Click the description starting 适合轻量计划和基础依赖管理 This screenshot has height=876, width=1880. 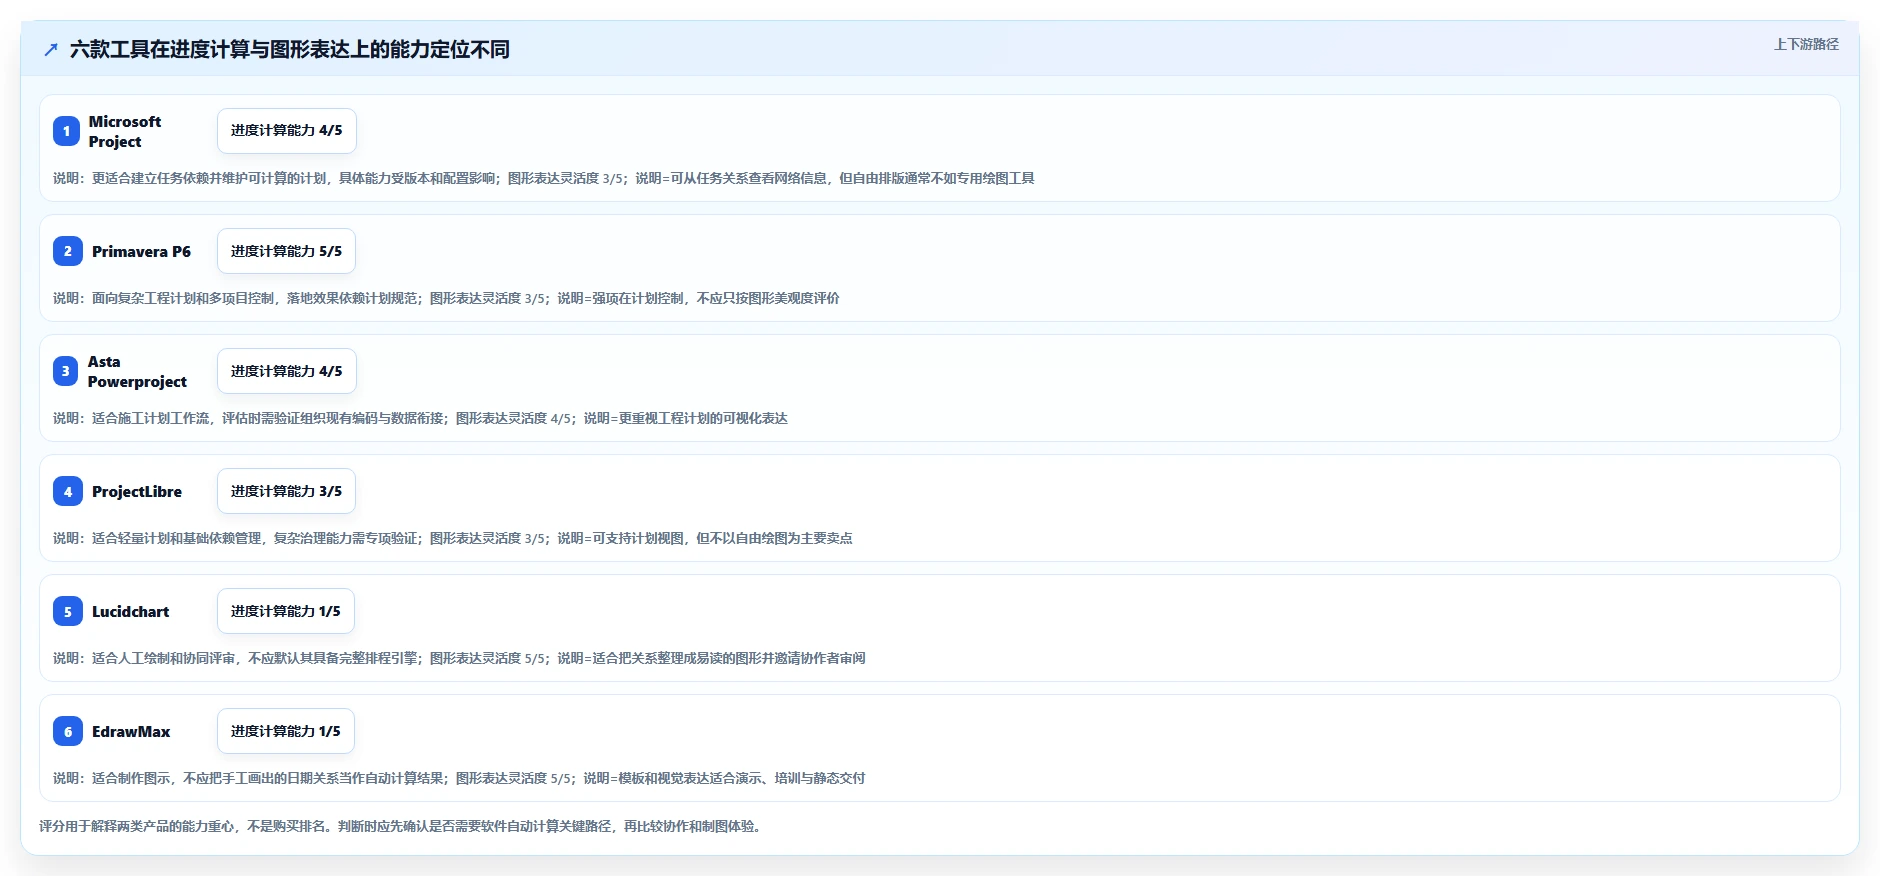(x=453, y=538)
